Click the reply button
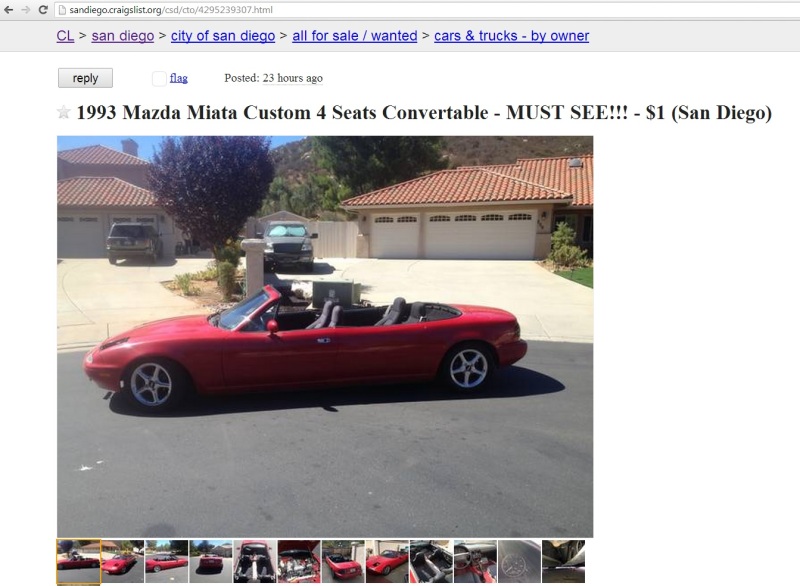The image size is (800, 586). pyautogui.click(x=85, y=78)
